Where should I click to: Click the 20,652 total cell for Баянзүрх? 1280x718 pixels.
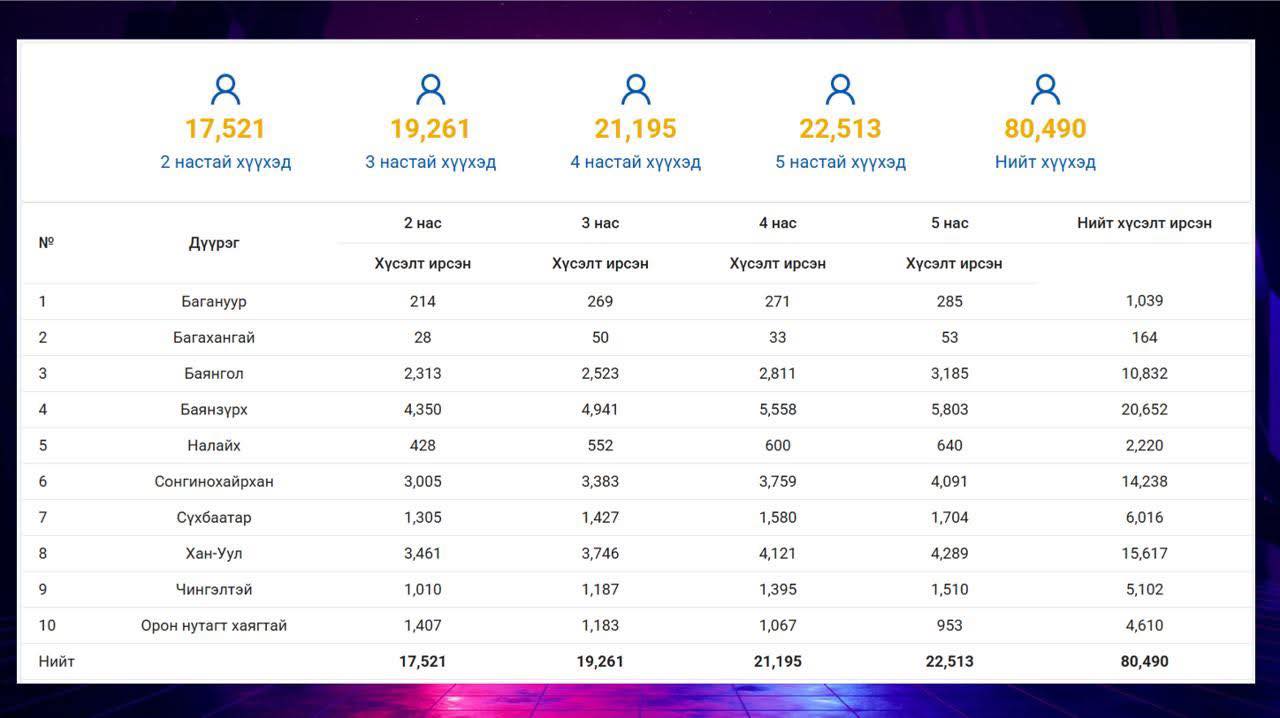(1144, 409)
